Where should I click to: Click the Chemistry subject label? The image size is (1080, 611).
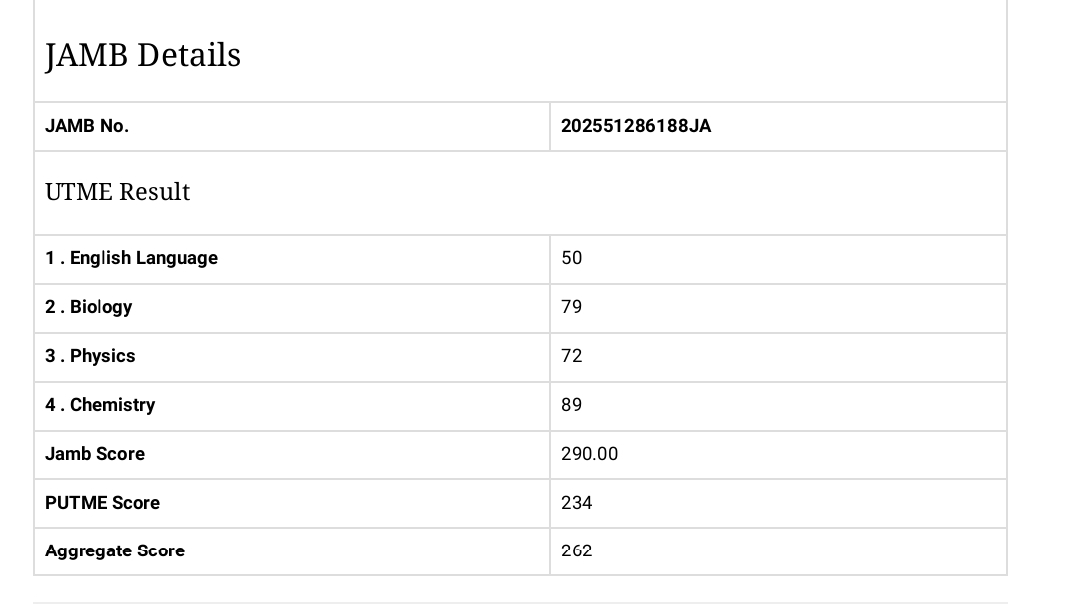point(100,405)
